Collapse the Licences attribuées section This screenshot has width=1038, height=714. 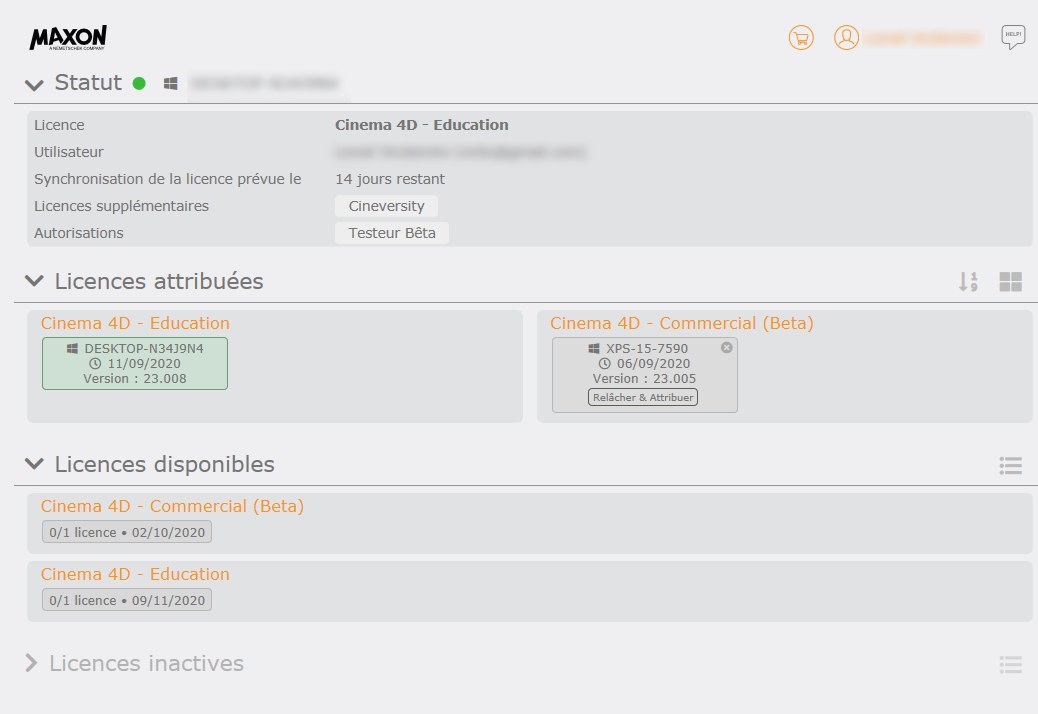pos(35,282)
